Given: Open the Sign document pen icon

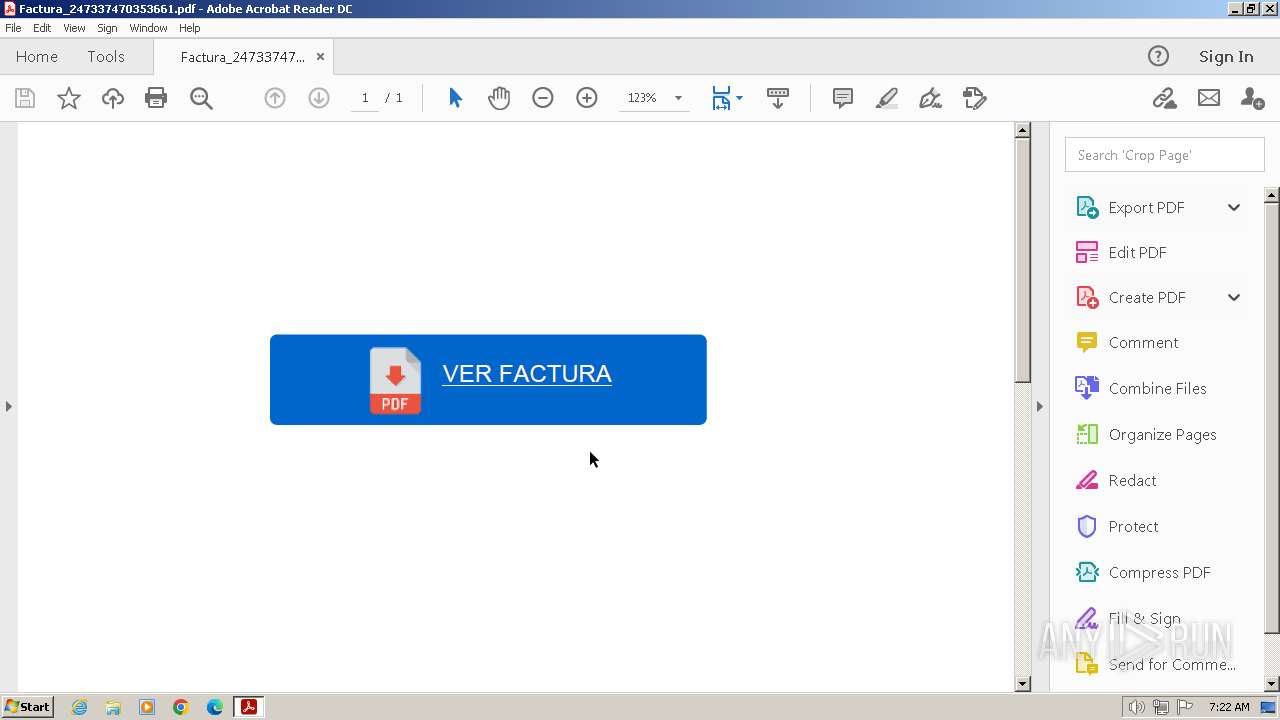Looking at the screenshot, I should [x=930, y=98].
